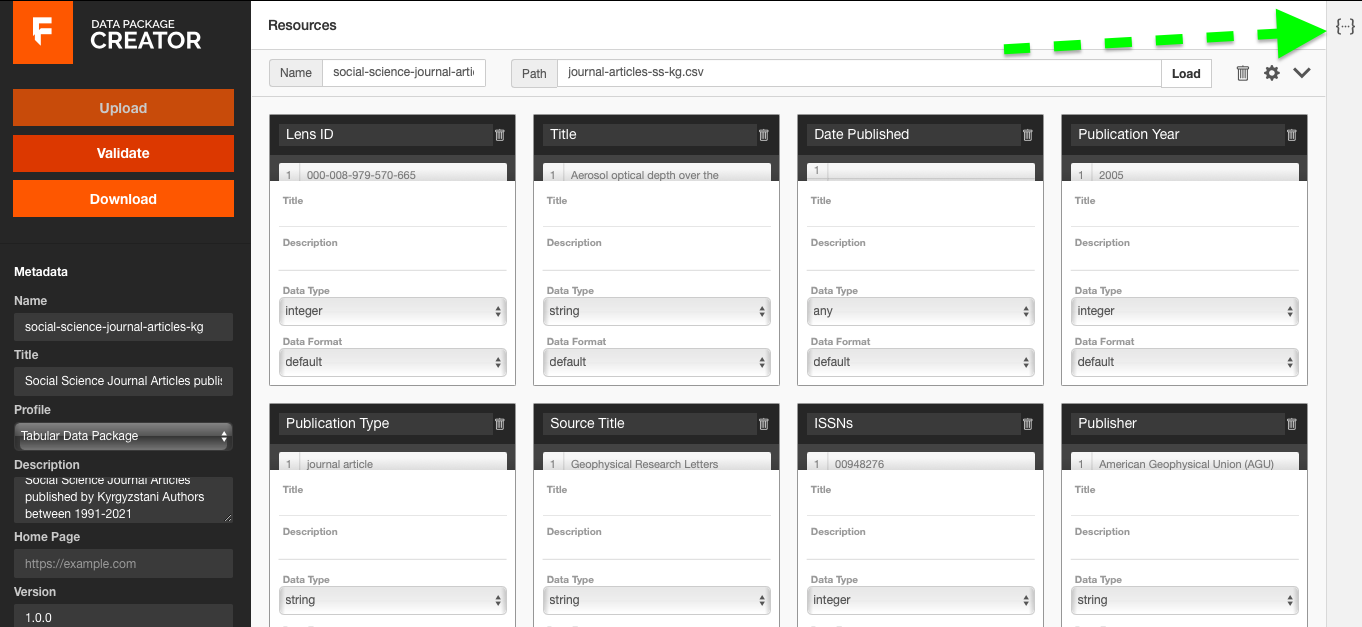Click the Home Page URL input field
This screenshot has width=1362, height=627.
click(x=122, y=563)
